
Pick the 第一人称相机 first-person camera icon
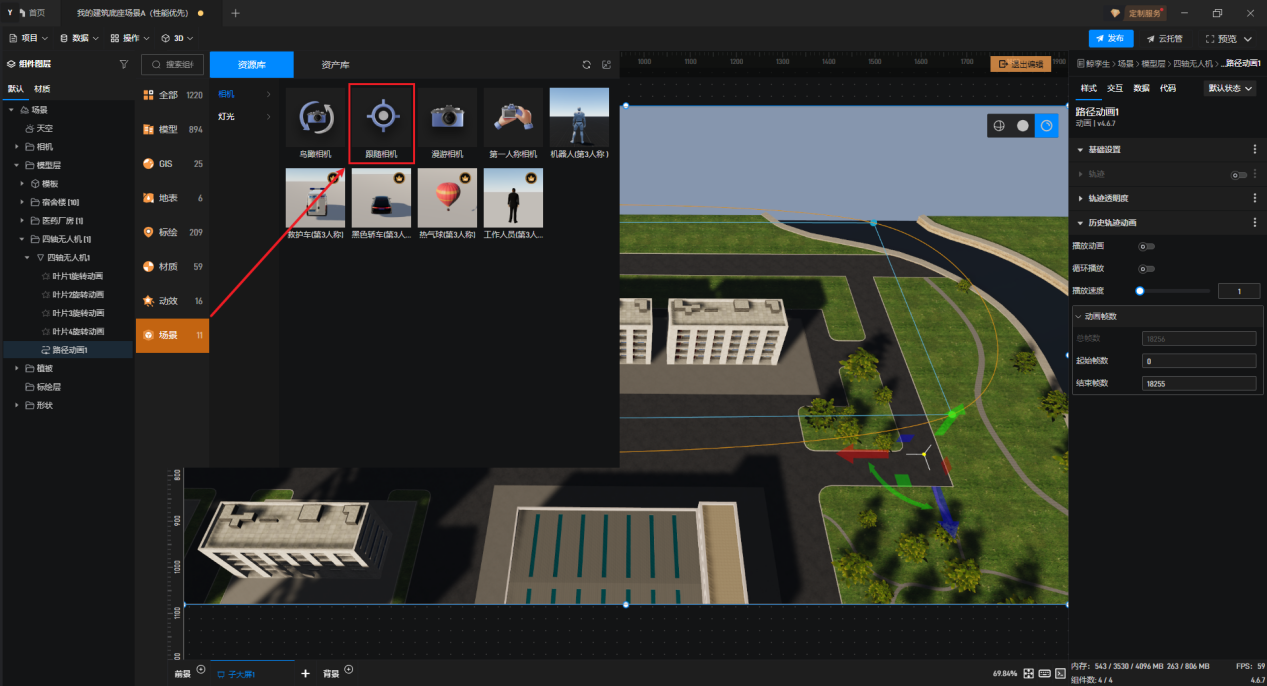[x=513, y=117]
